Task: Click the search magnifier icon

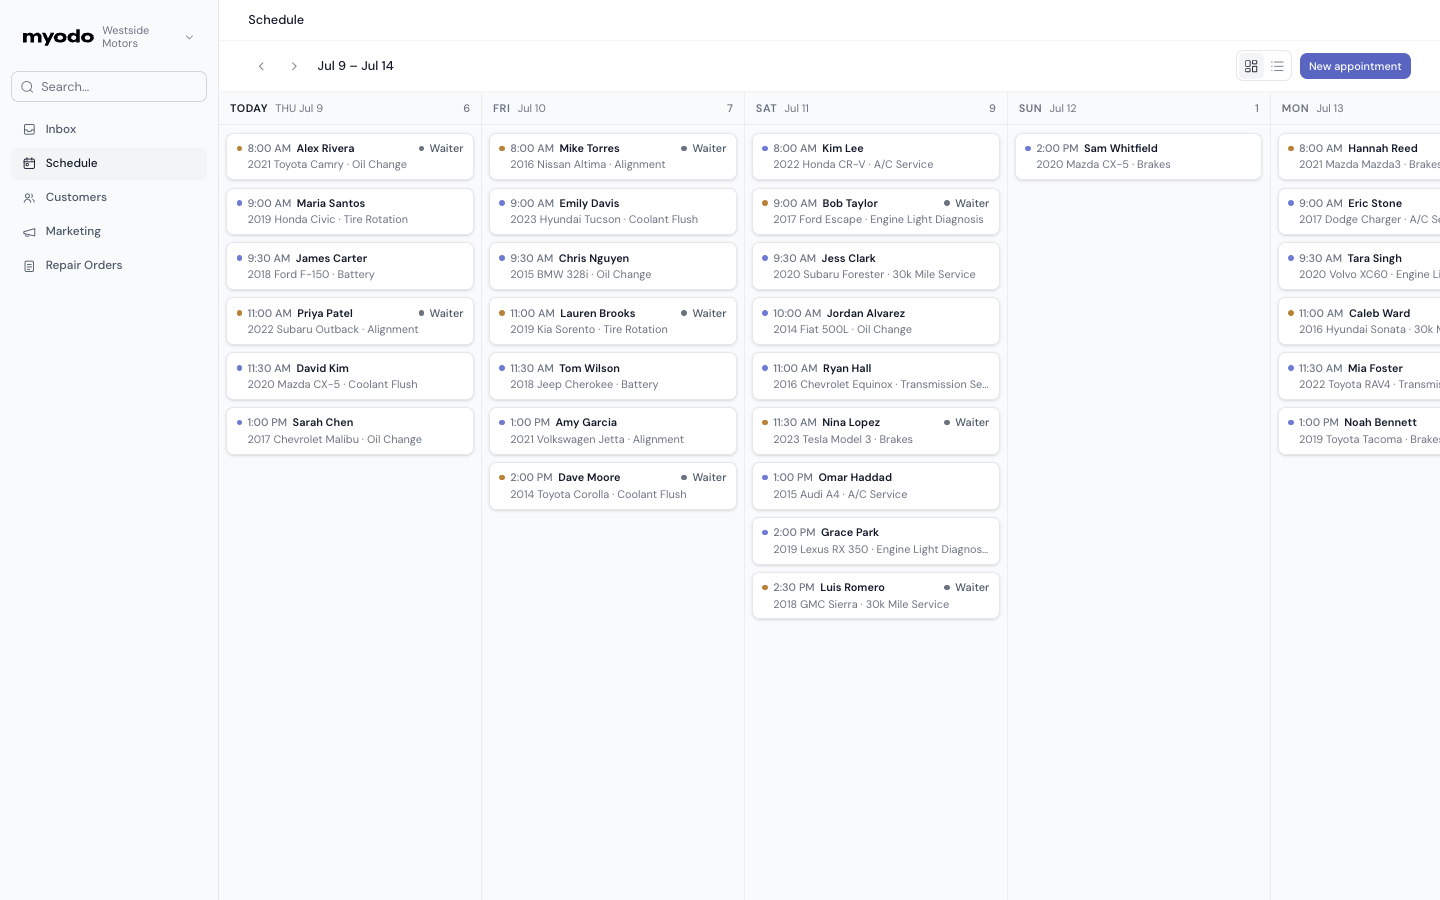Action: (x=27, y=87)
